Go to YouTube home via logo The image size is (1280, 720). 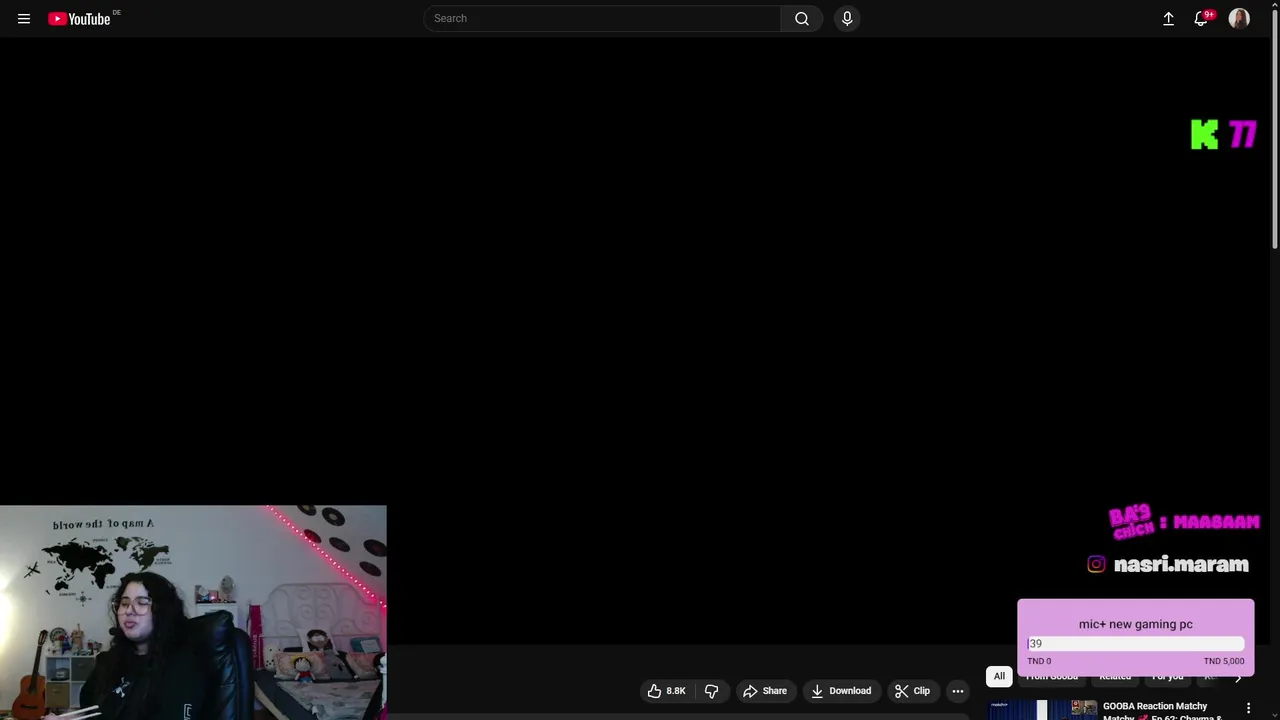click(79, 18)
